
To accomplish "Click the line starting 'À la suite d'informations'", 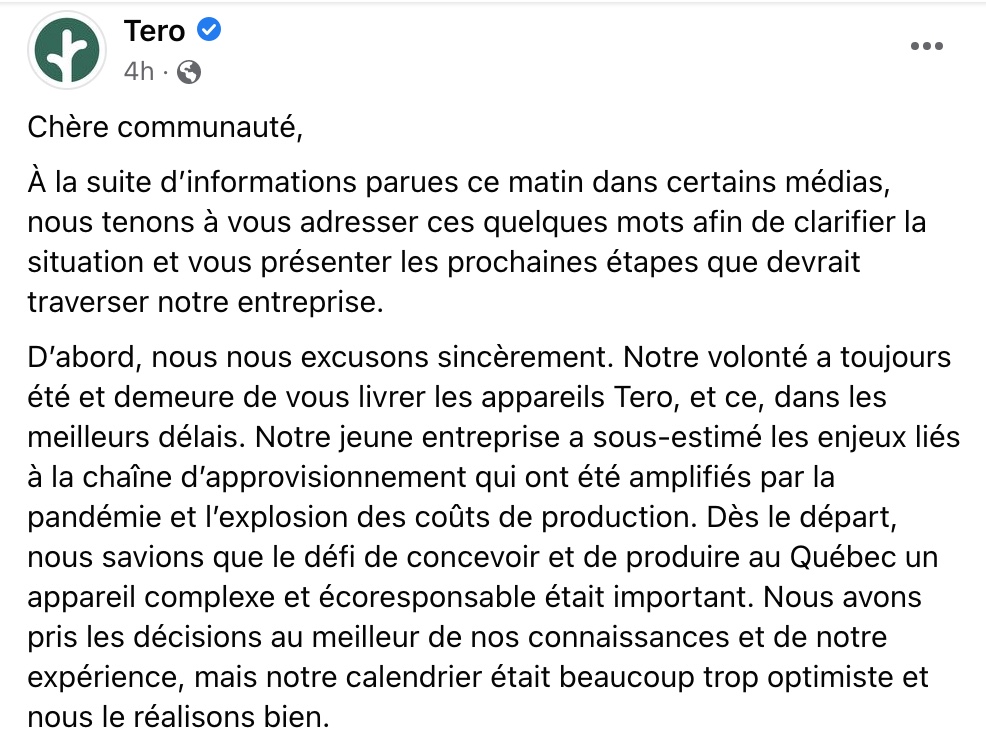I will click(x=459, y=183).
